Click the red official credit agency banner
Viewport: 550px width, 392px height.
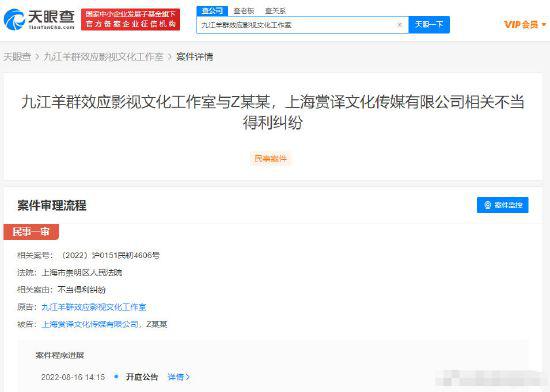point(130,20)
